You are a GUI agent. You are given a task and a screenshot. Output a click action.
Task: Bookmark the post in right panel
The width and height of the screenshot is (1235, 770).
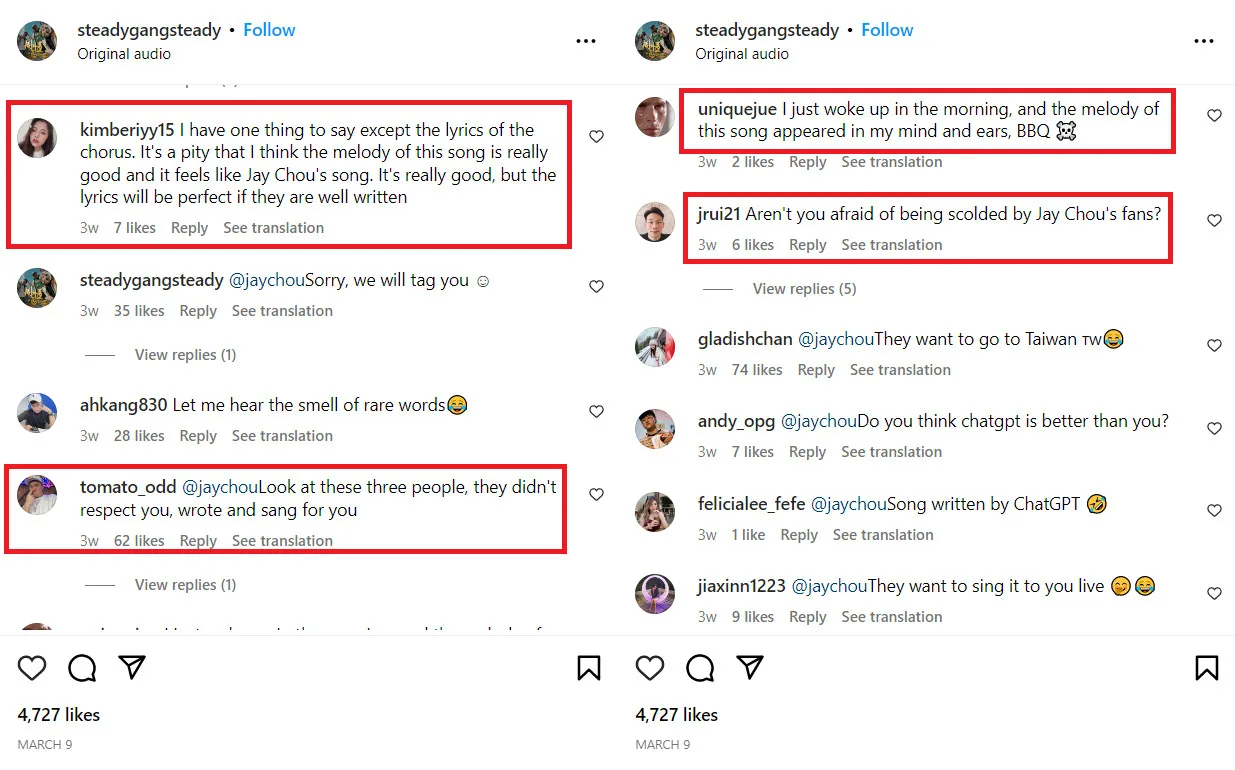point(1207,668)
